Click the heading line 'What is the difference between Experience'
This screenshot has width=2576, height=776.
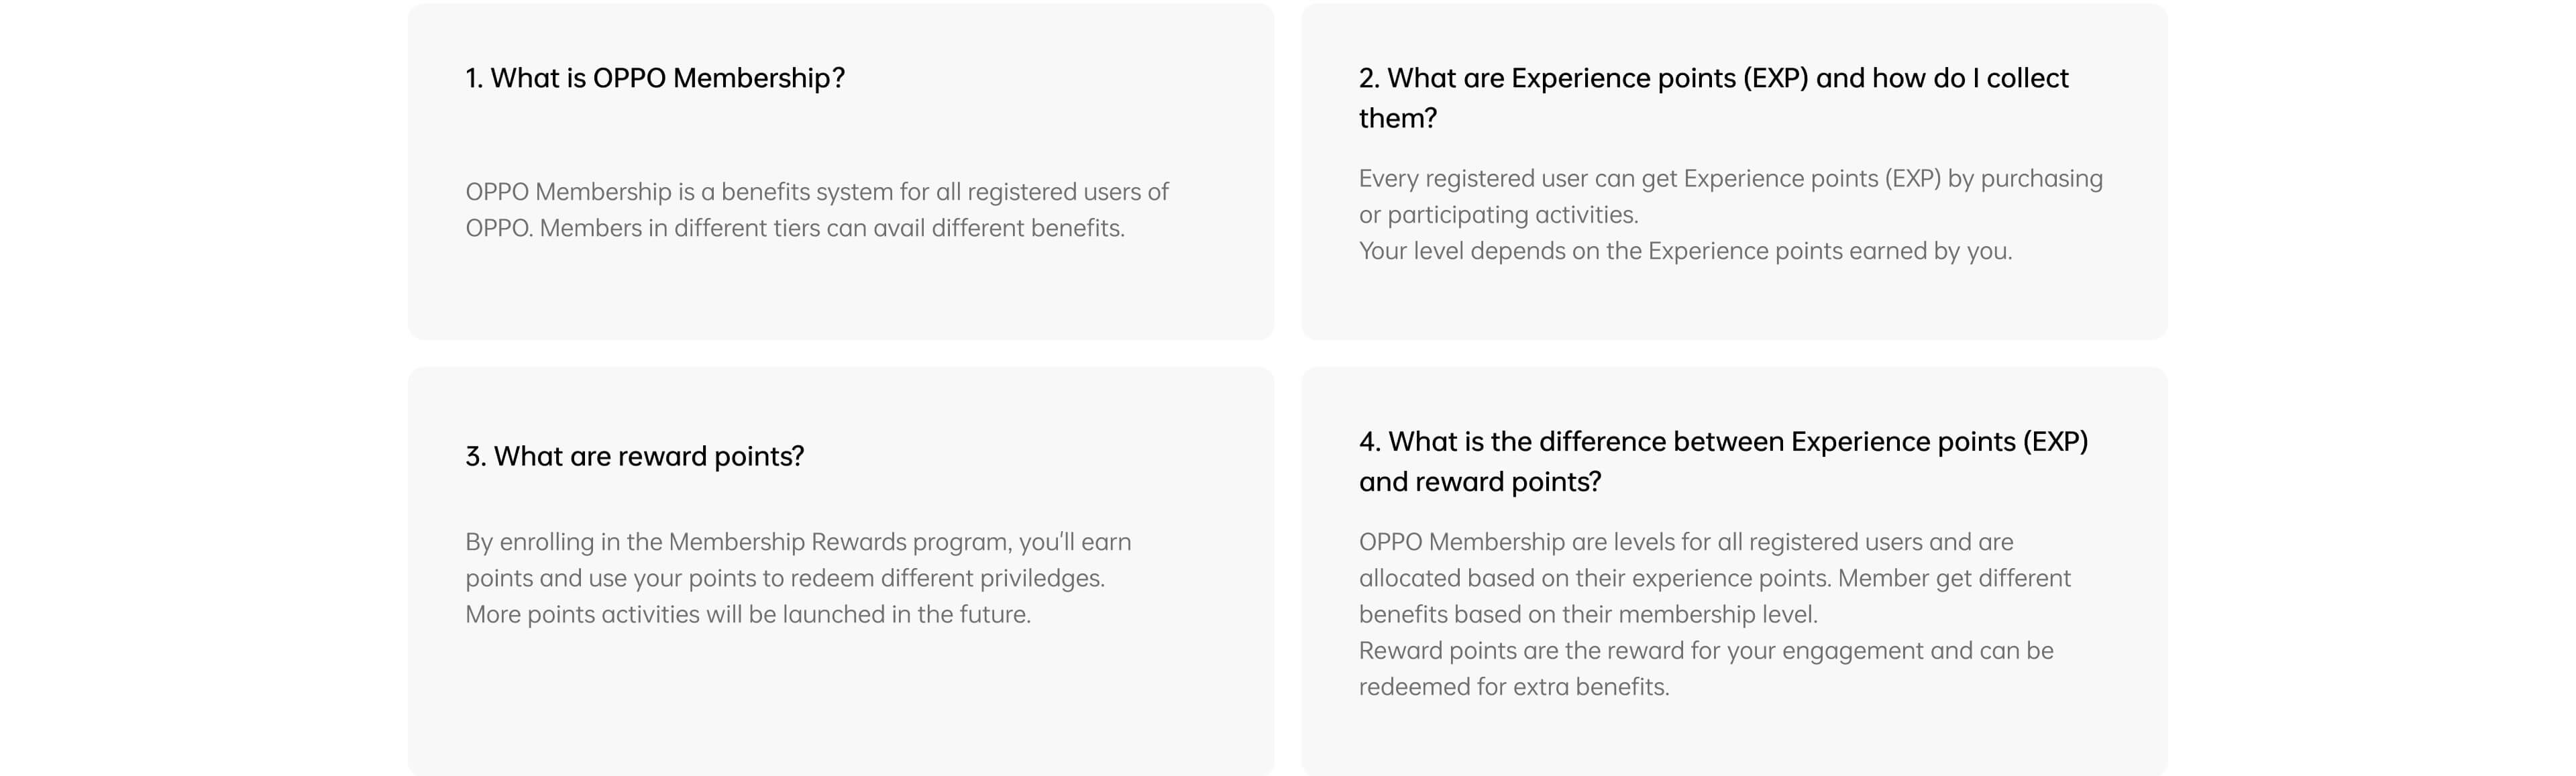pyautogui.click(x=1723, y=442)
